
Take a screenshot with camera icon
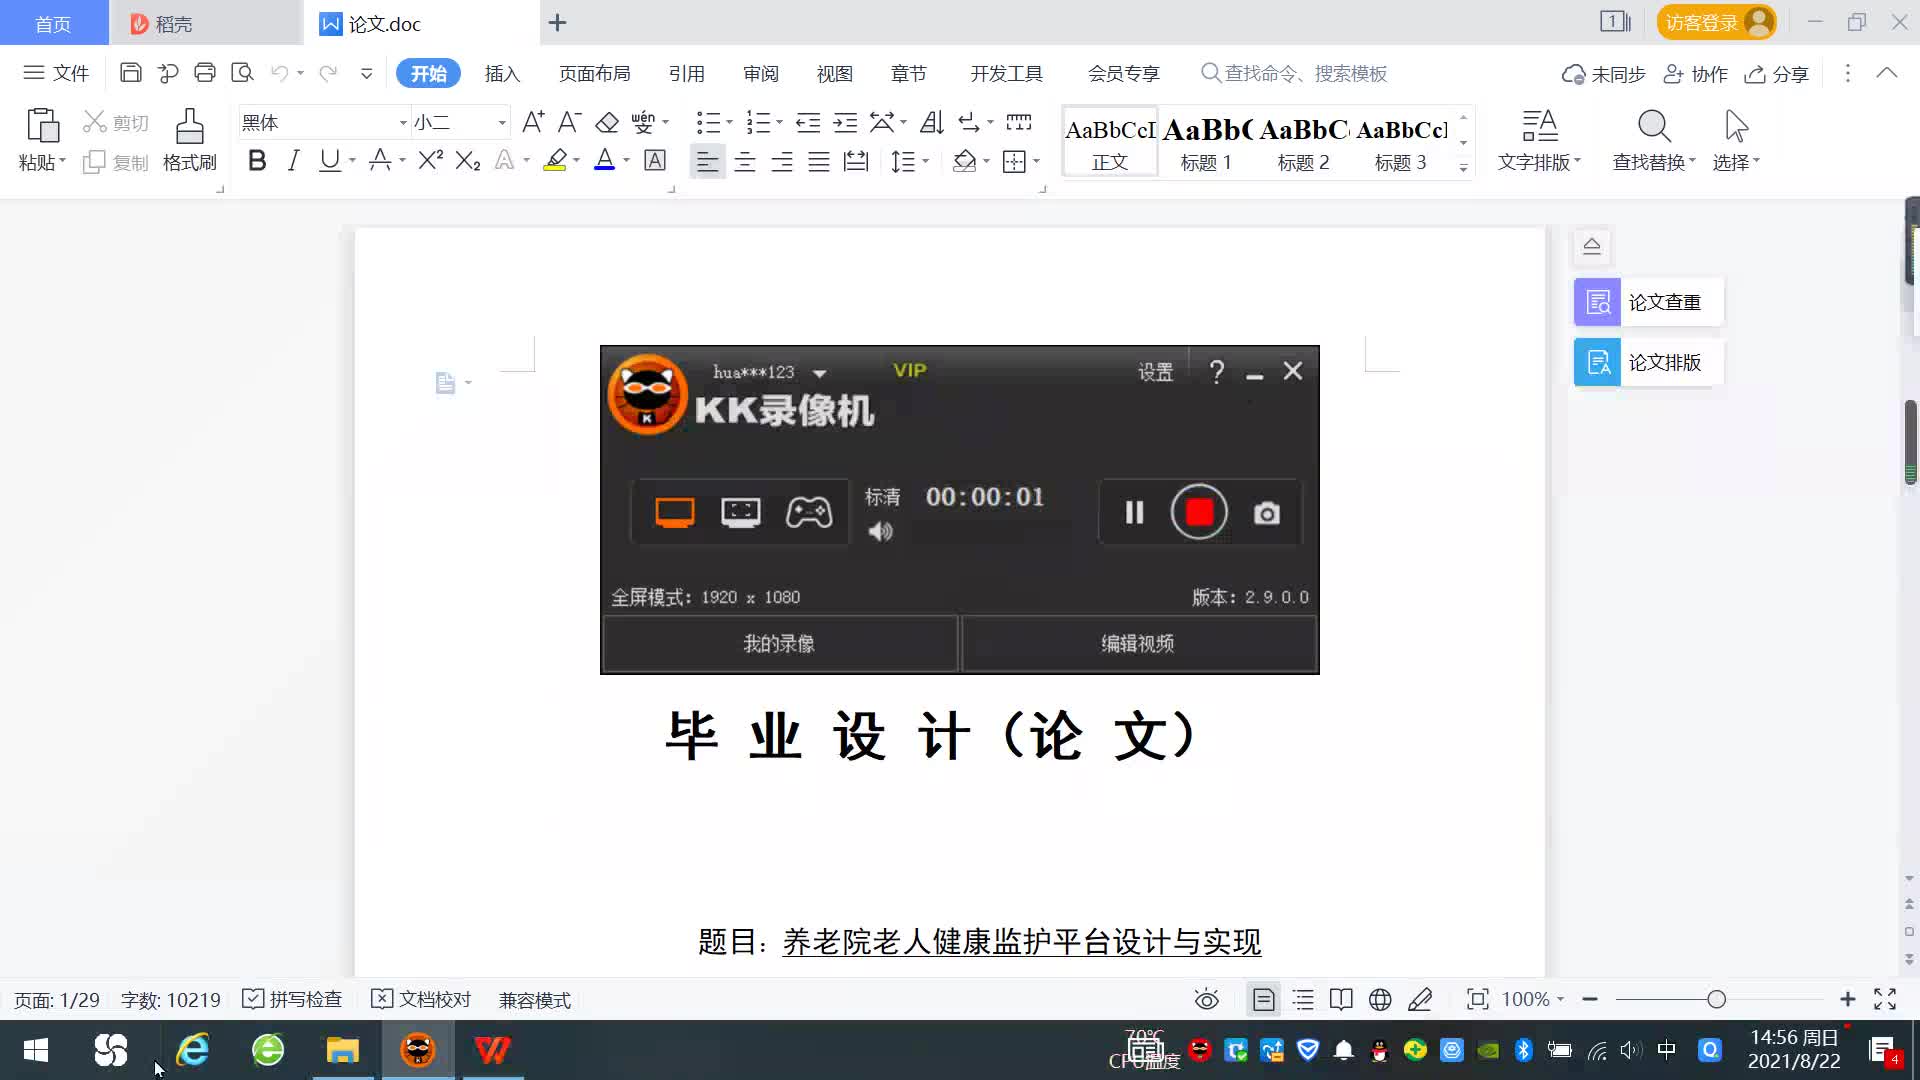click(1266, 513)
